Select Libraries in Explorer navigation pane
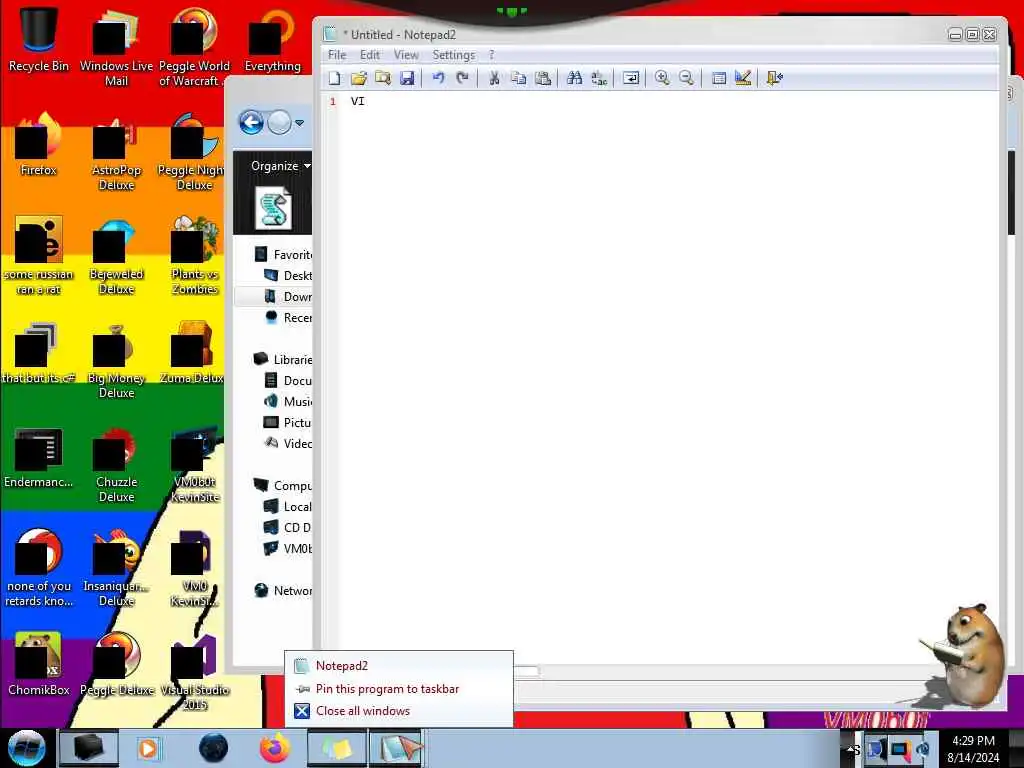The width and height of the screenshot is (1024, 768). (282, 359)
